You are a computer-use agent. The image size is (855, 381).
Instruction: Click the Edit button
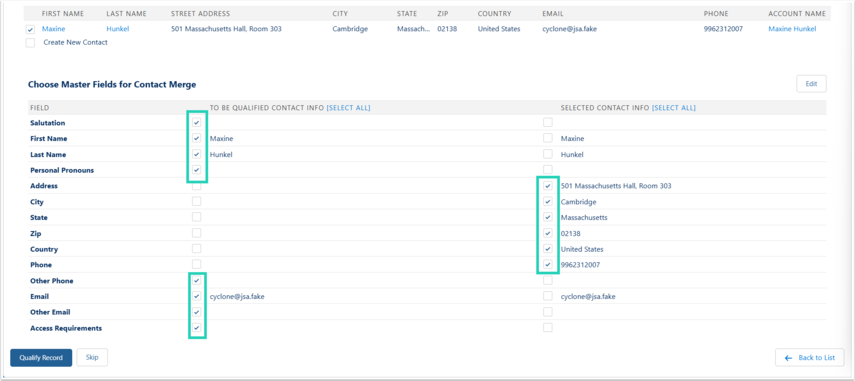pos(811,84)
